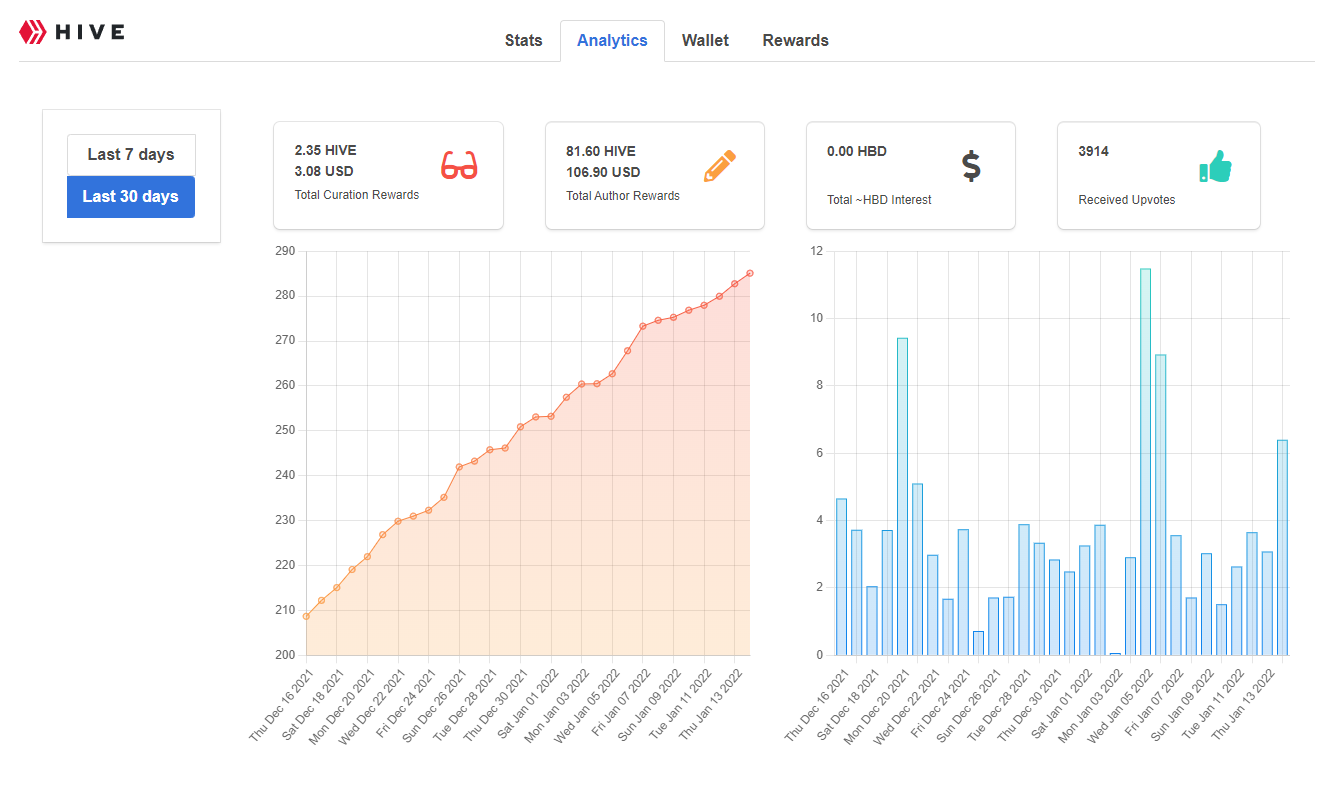Click the 6 y-axis label on the bar chart

(x=819, y=453)
